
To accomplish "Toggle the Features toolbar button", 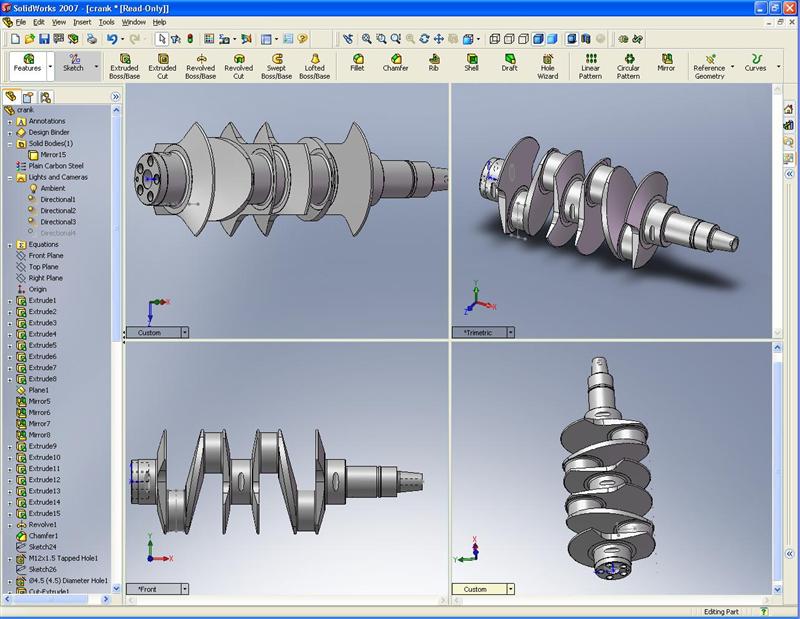I will [29, 66].
